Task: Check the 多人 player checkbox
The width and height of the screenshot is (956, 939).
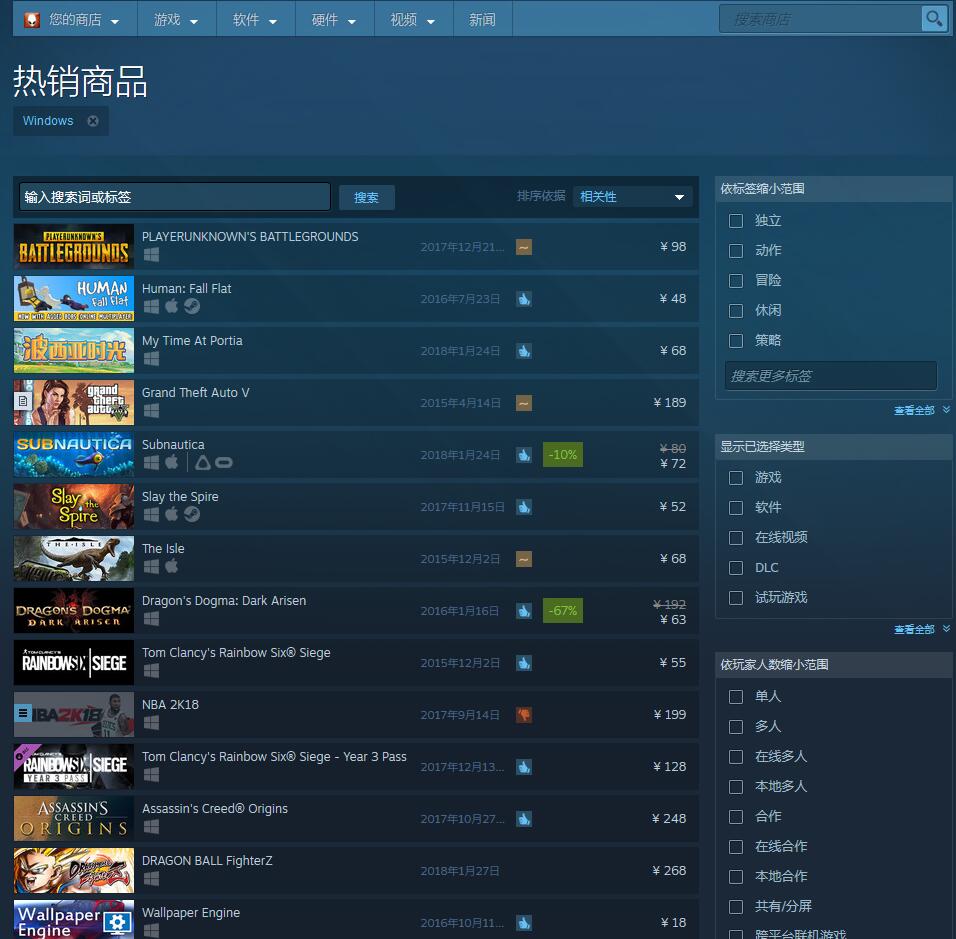Action: pyautogui.click(x=736, y=727)
